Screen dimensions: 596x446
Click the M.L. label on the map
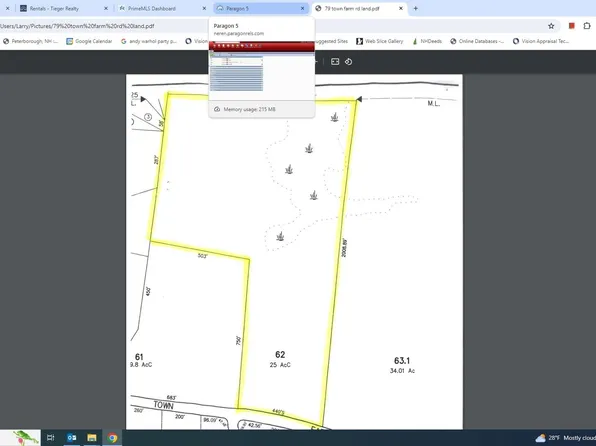(x=434, y=103)
